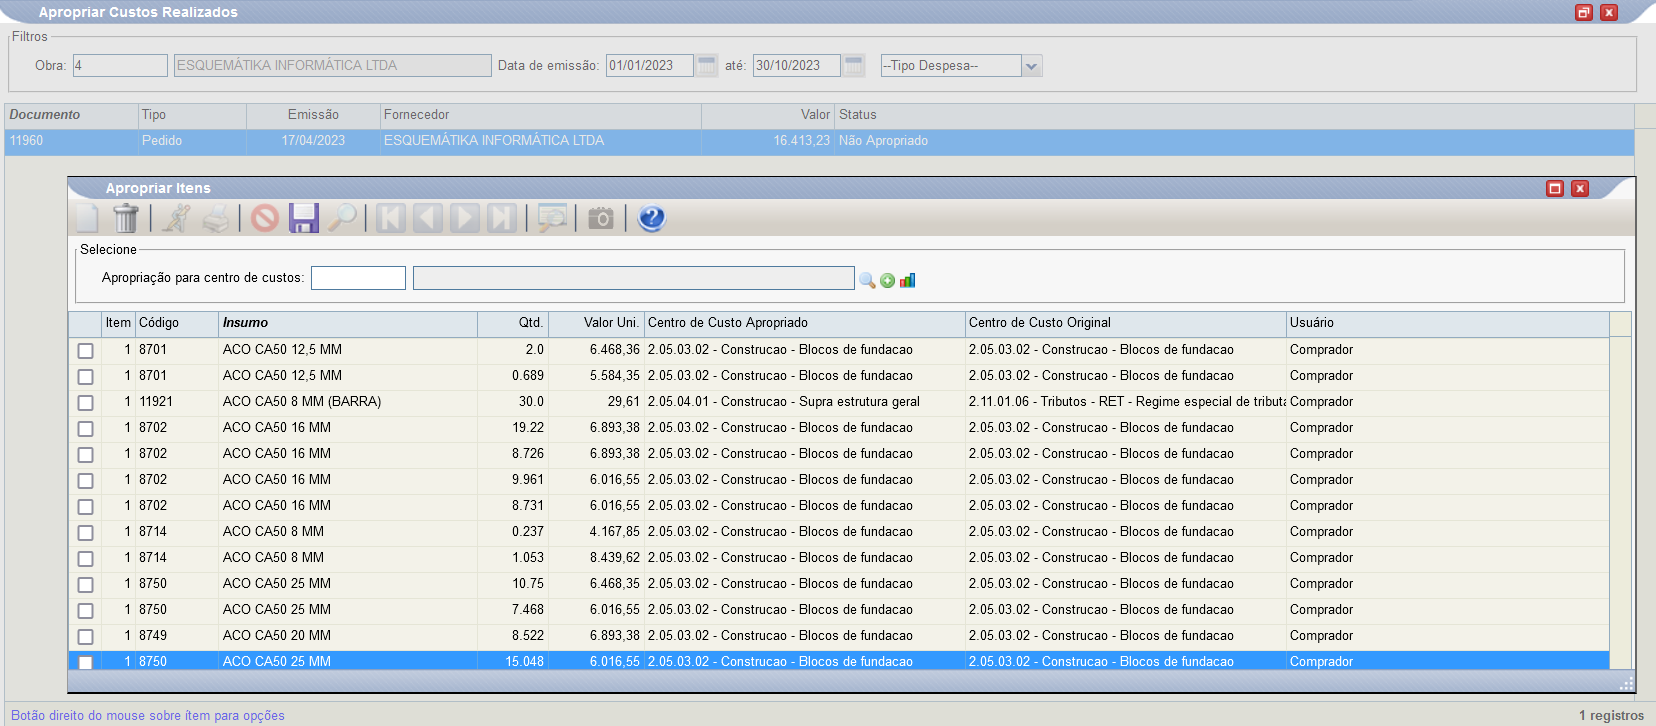Check the 8702 row with qty 9.961
Screen dimensions: 1656x726
85,481
